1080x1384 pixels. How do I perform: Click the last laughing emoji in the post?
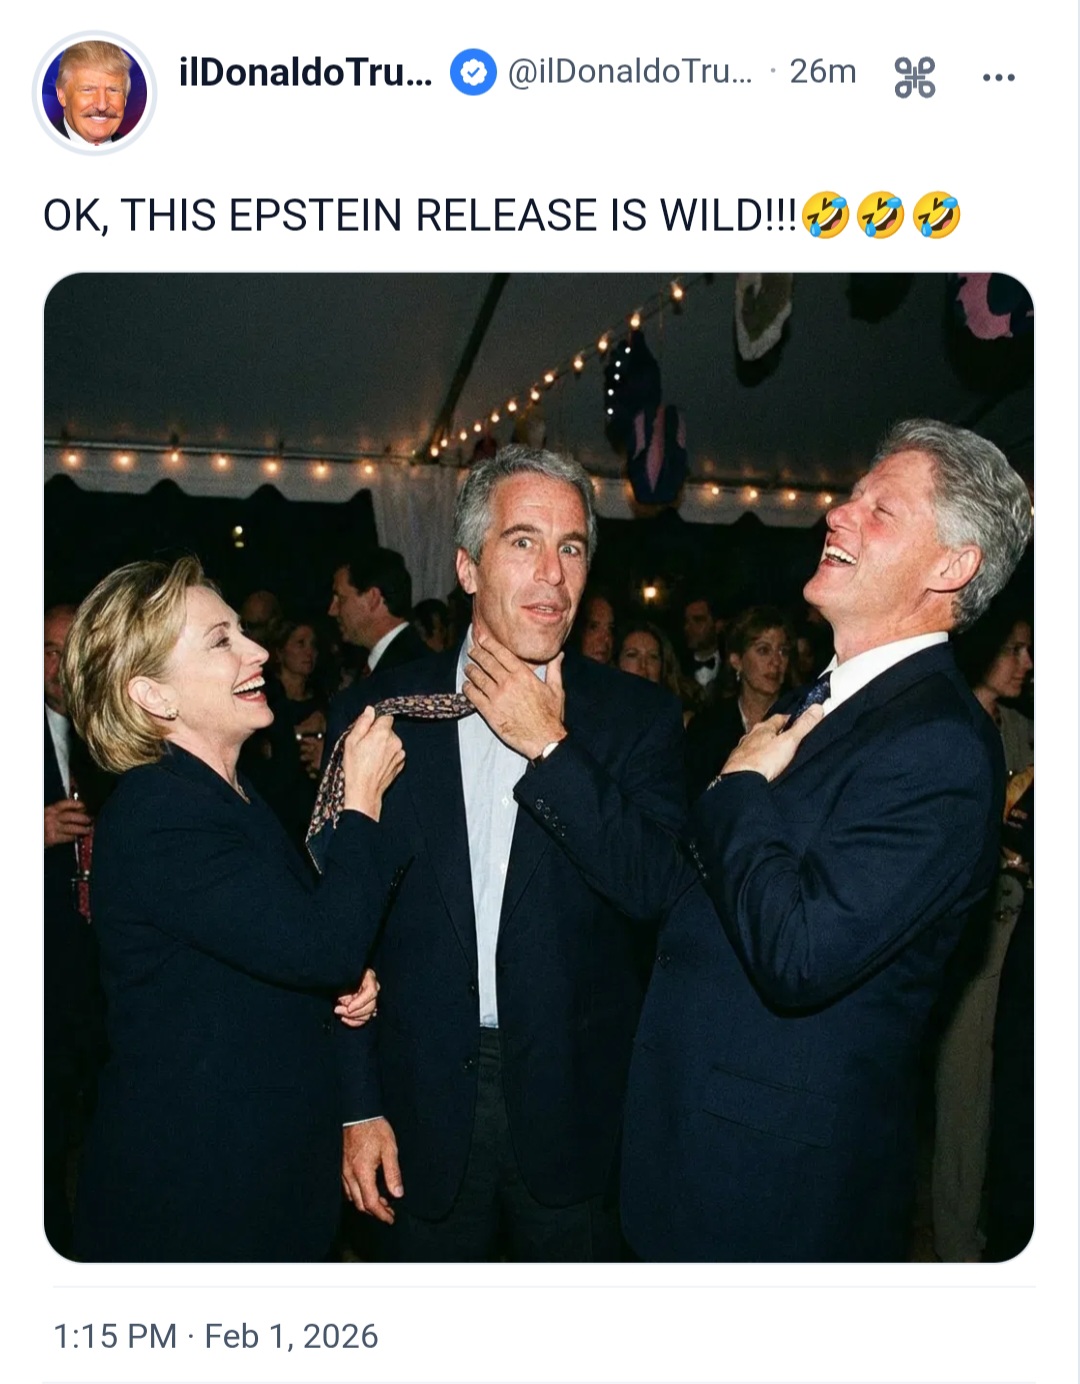coord(937,215)
